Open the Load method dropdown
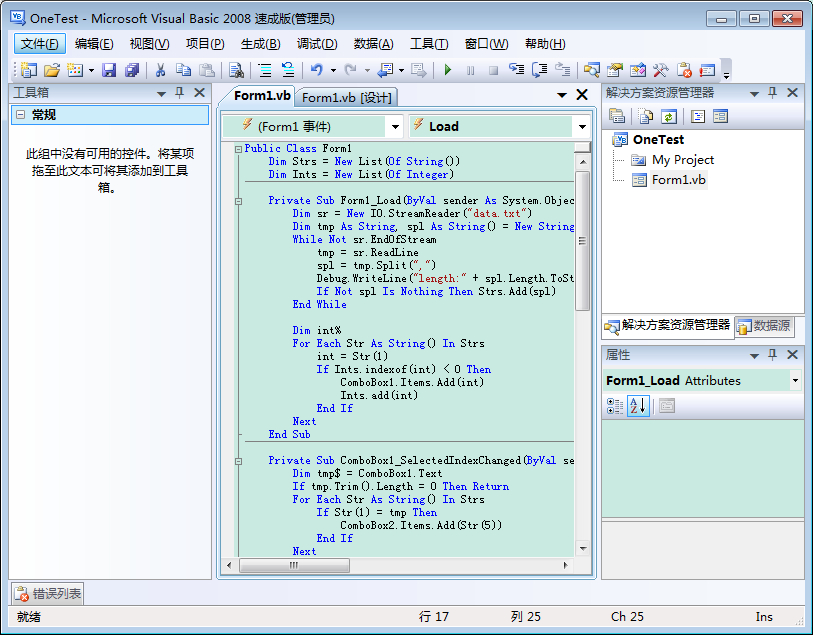 pyautogui.click(x=582, y=127)
